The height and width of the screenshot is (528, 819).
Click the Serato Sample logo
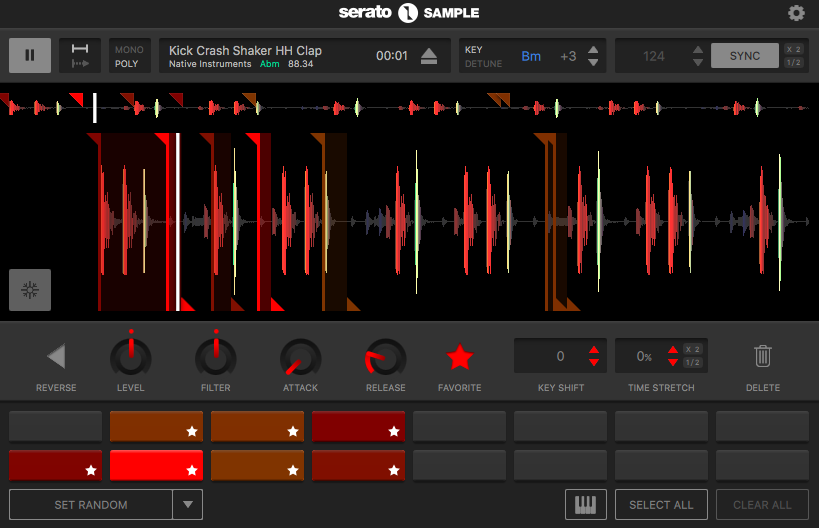pos(409,13)
